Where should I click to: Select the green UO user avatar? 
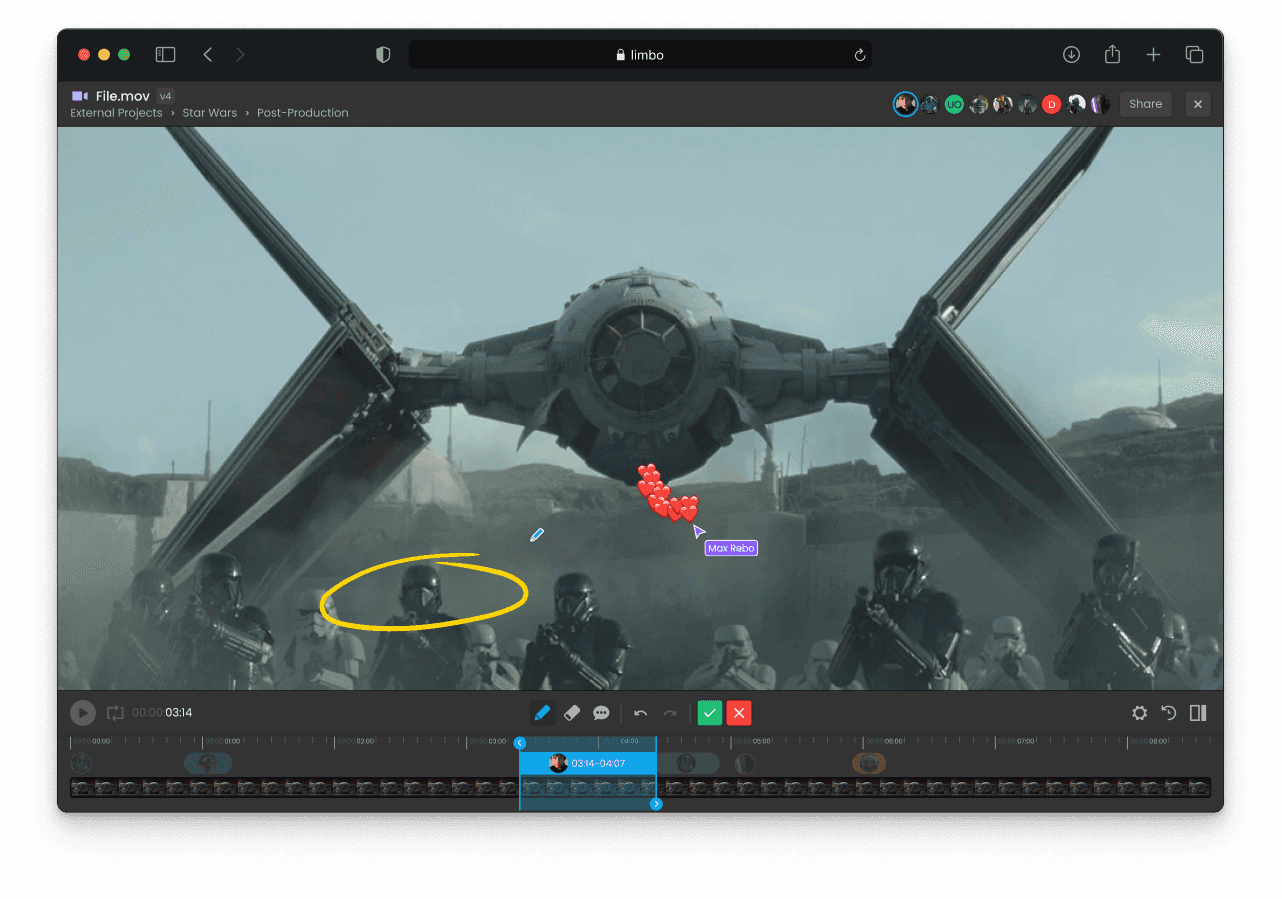pos(954,104)
